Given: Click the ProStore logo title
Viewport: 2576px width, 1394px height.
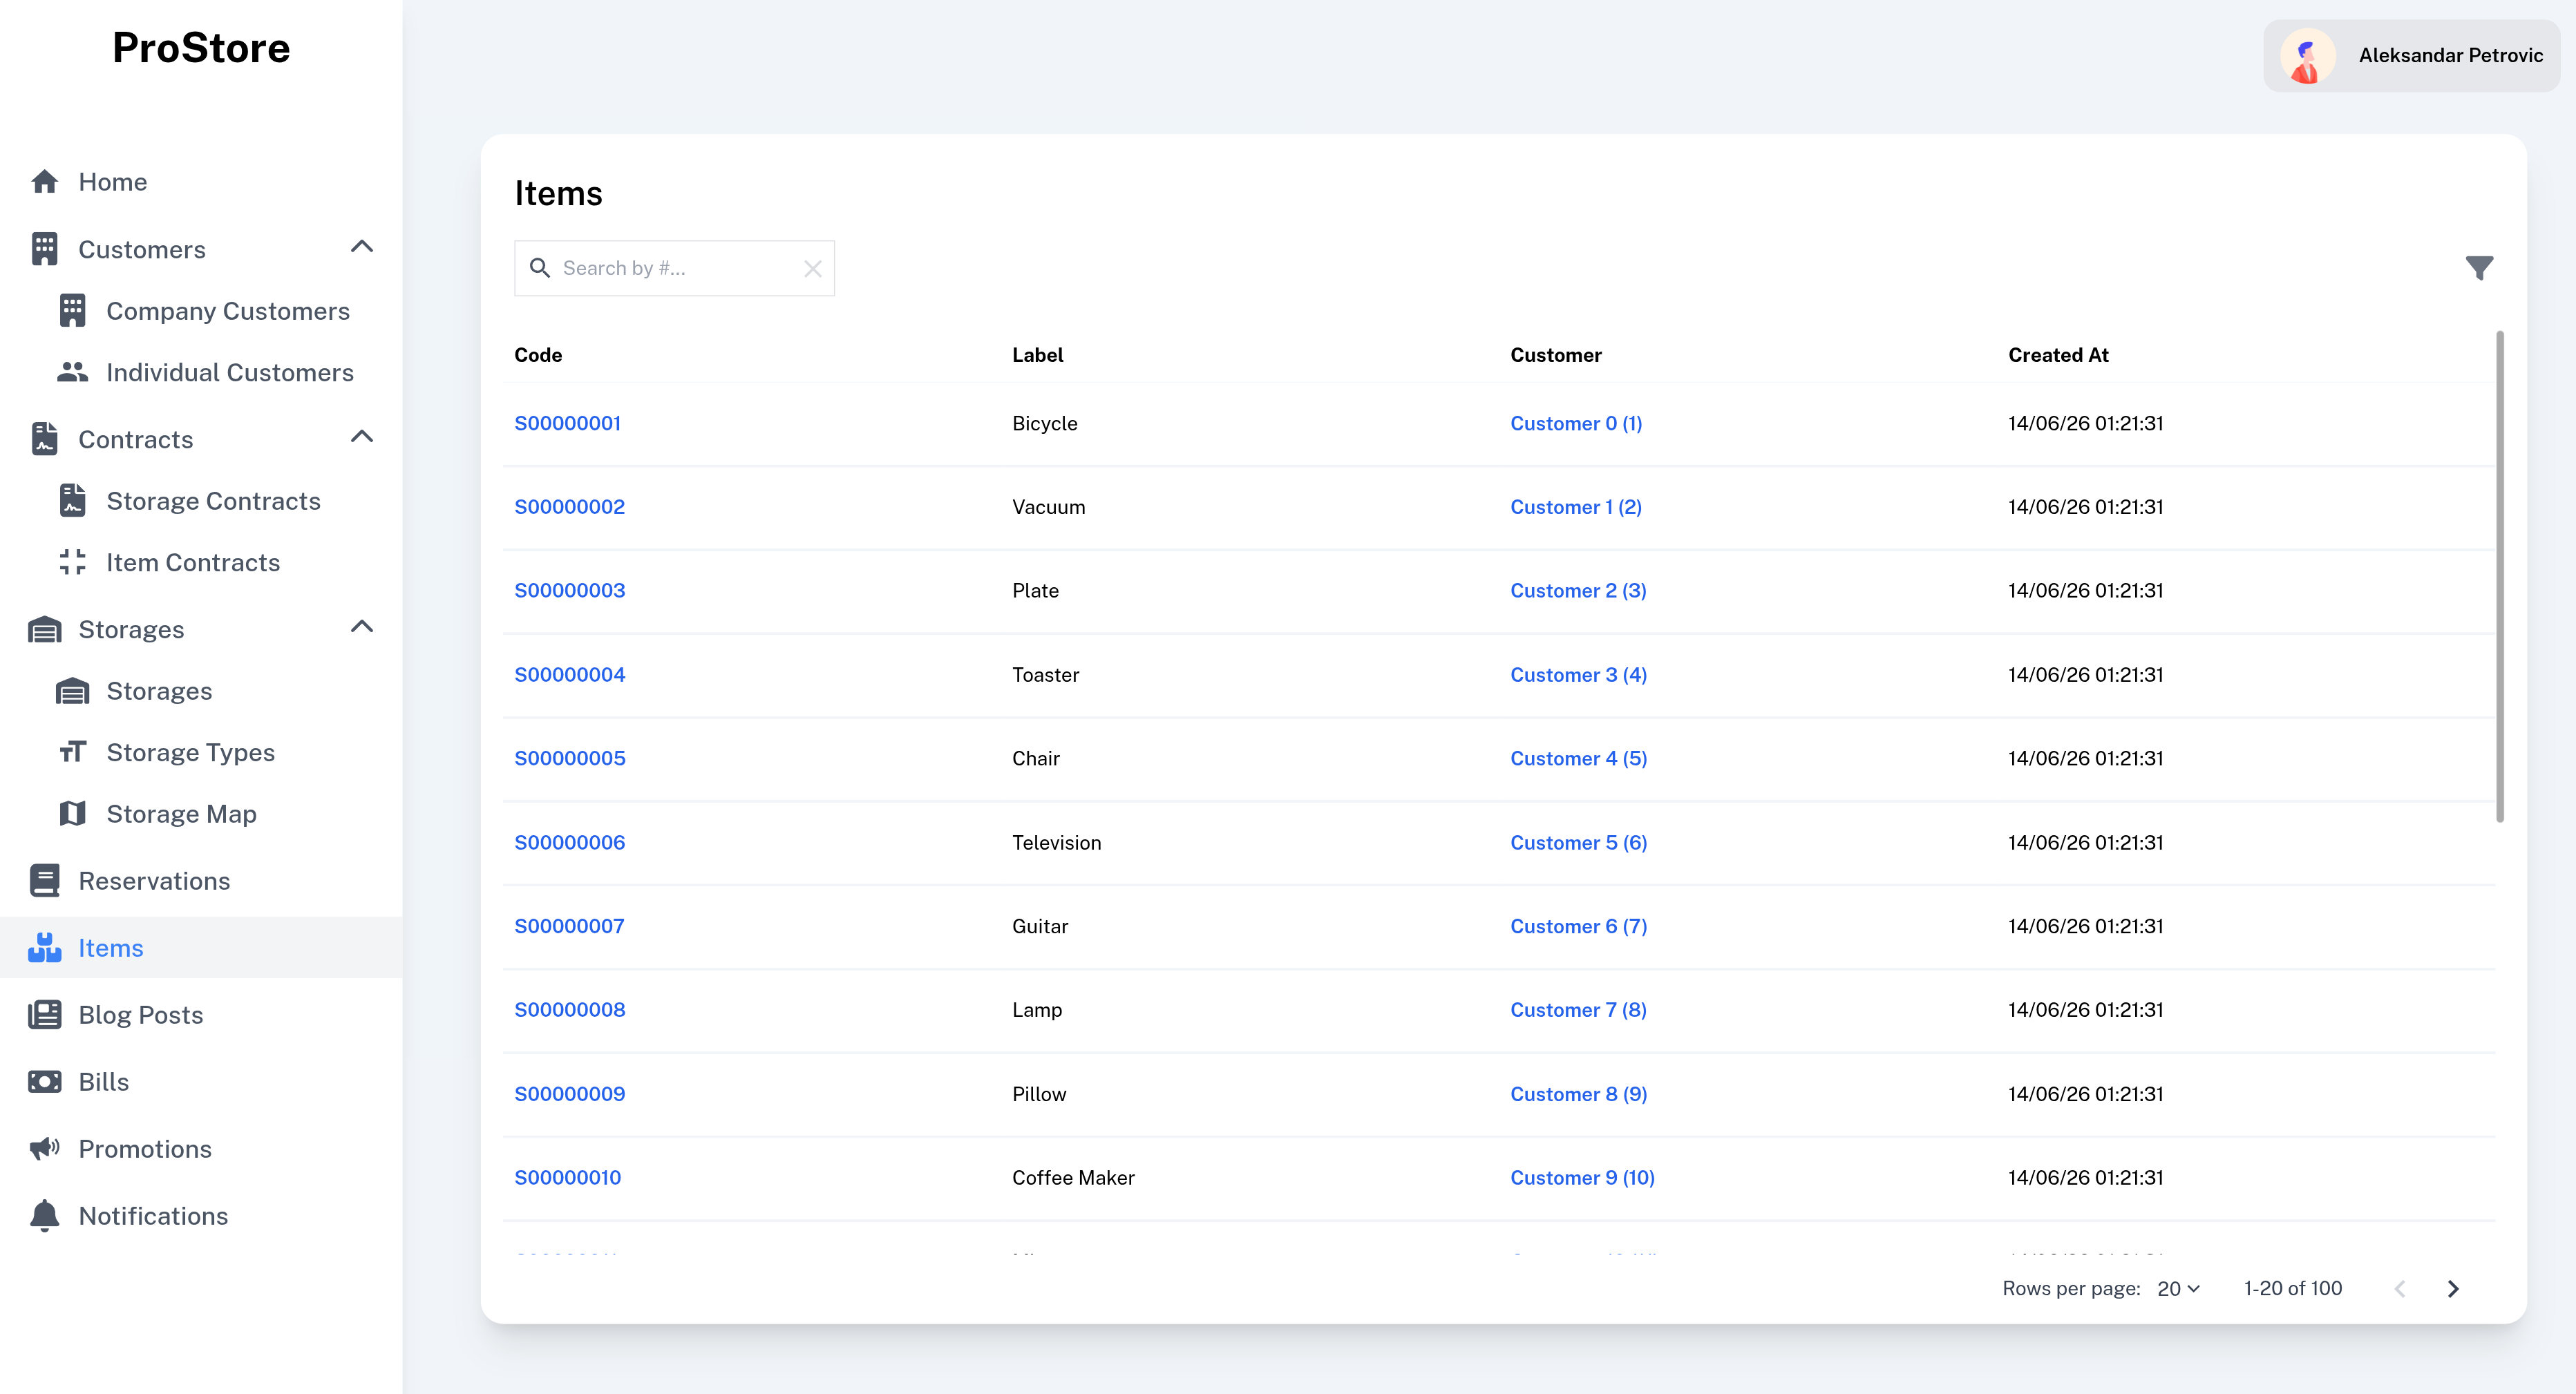Looking at the screenshot, I should click(201, 48).
